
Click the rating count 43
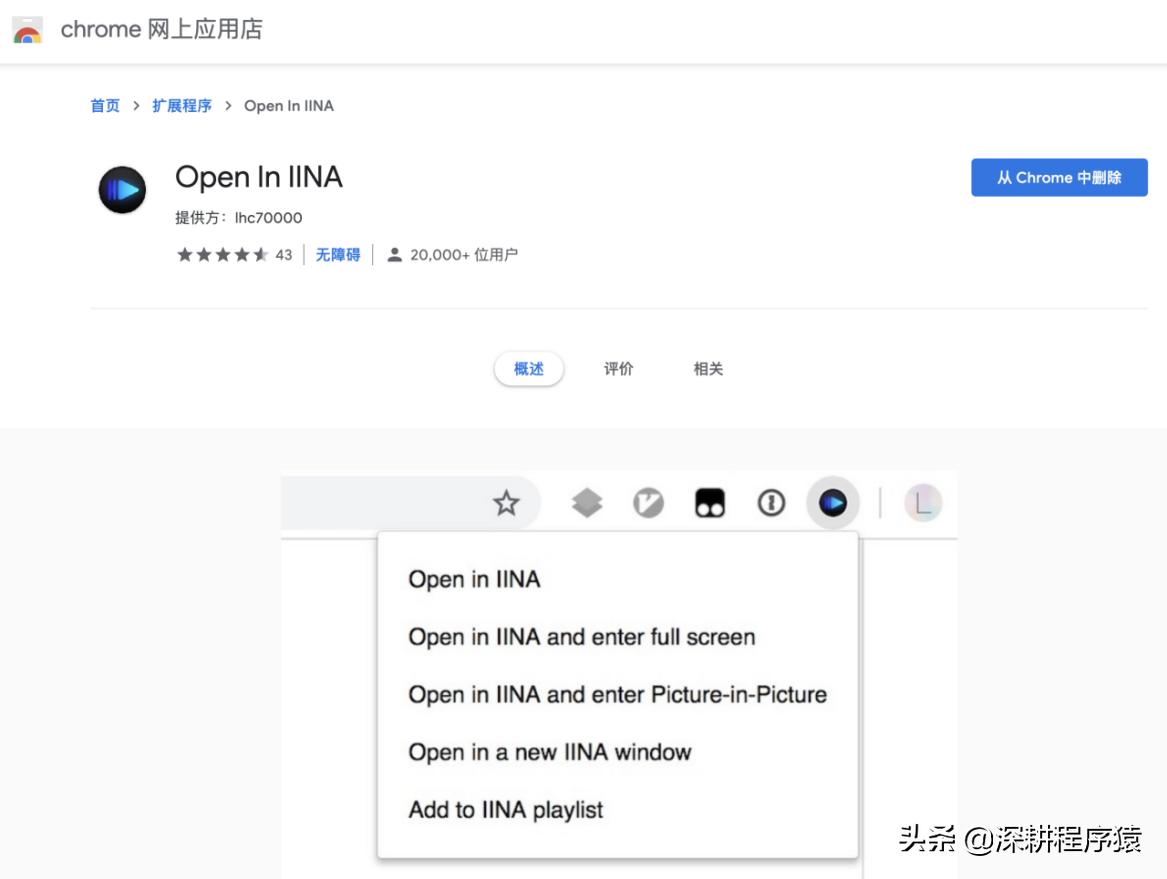(284, 255)
